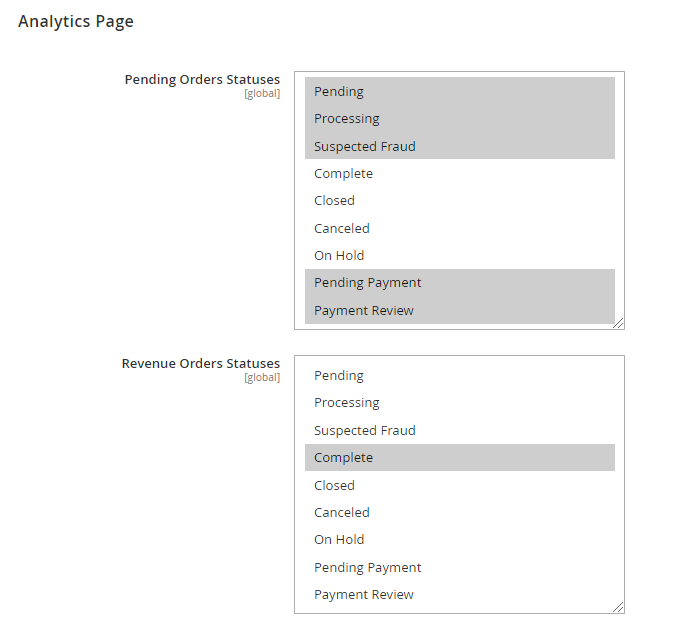Deselect Processing in Pending Orders Statuses list
Image resolution: width=685 pixels, height=626 pixels.
click(x=347, y=119)
